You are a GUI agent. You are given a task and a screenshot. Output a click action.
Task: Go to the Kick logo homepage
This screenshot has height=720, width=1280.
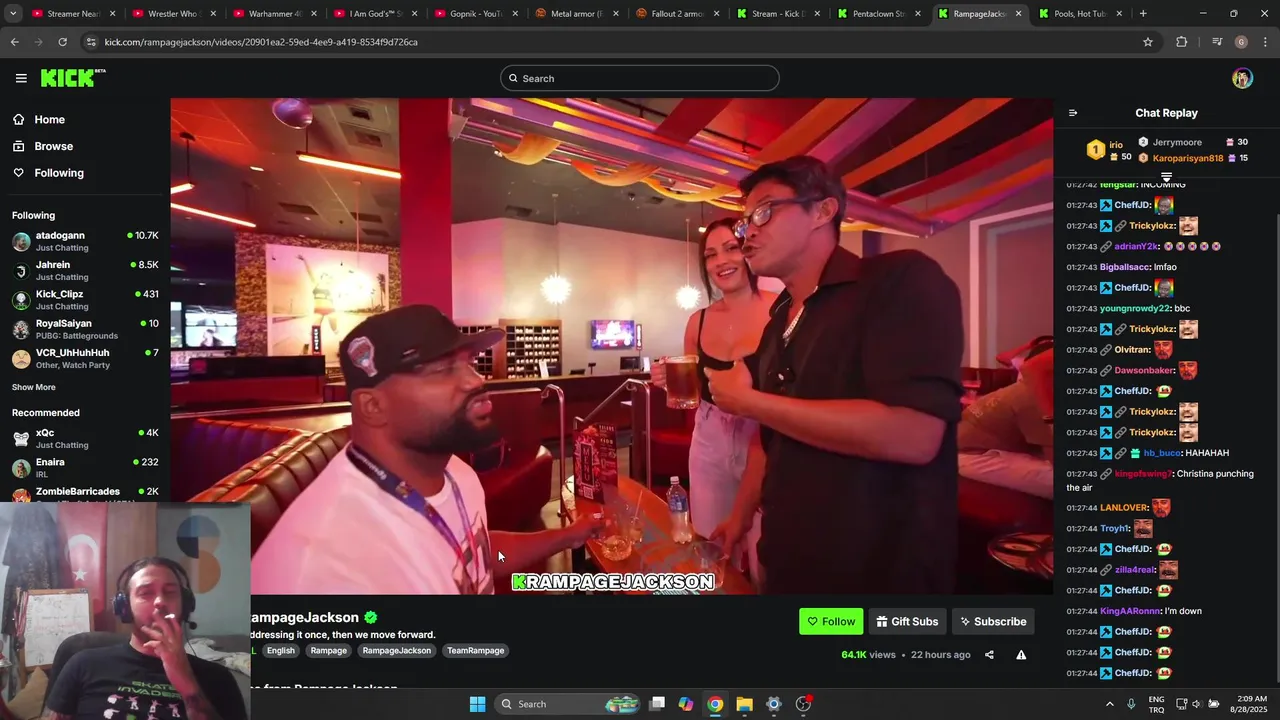(73, 78)
